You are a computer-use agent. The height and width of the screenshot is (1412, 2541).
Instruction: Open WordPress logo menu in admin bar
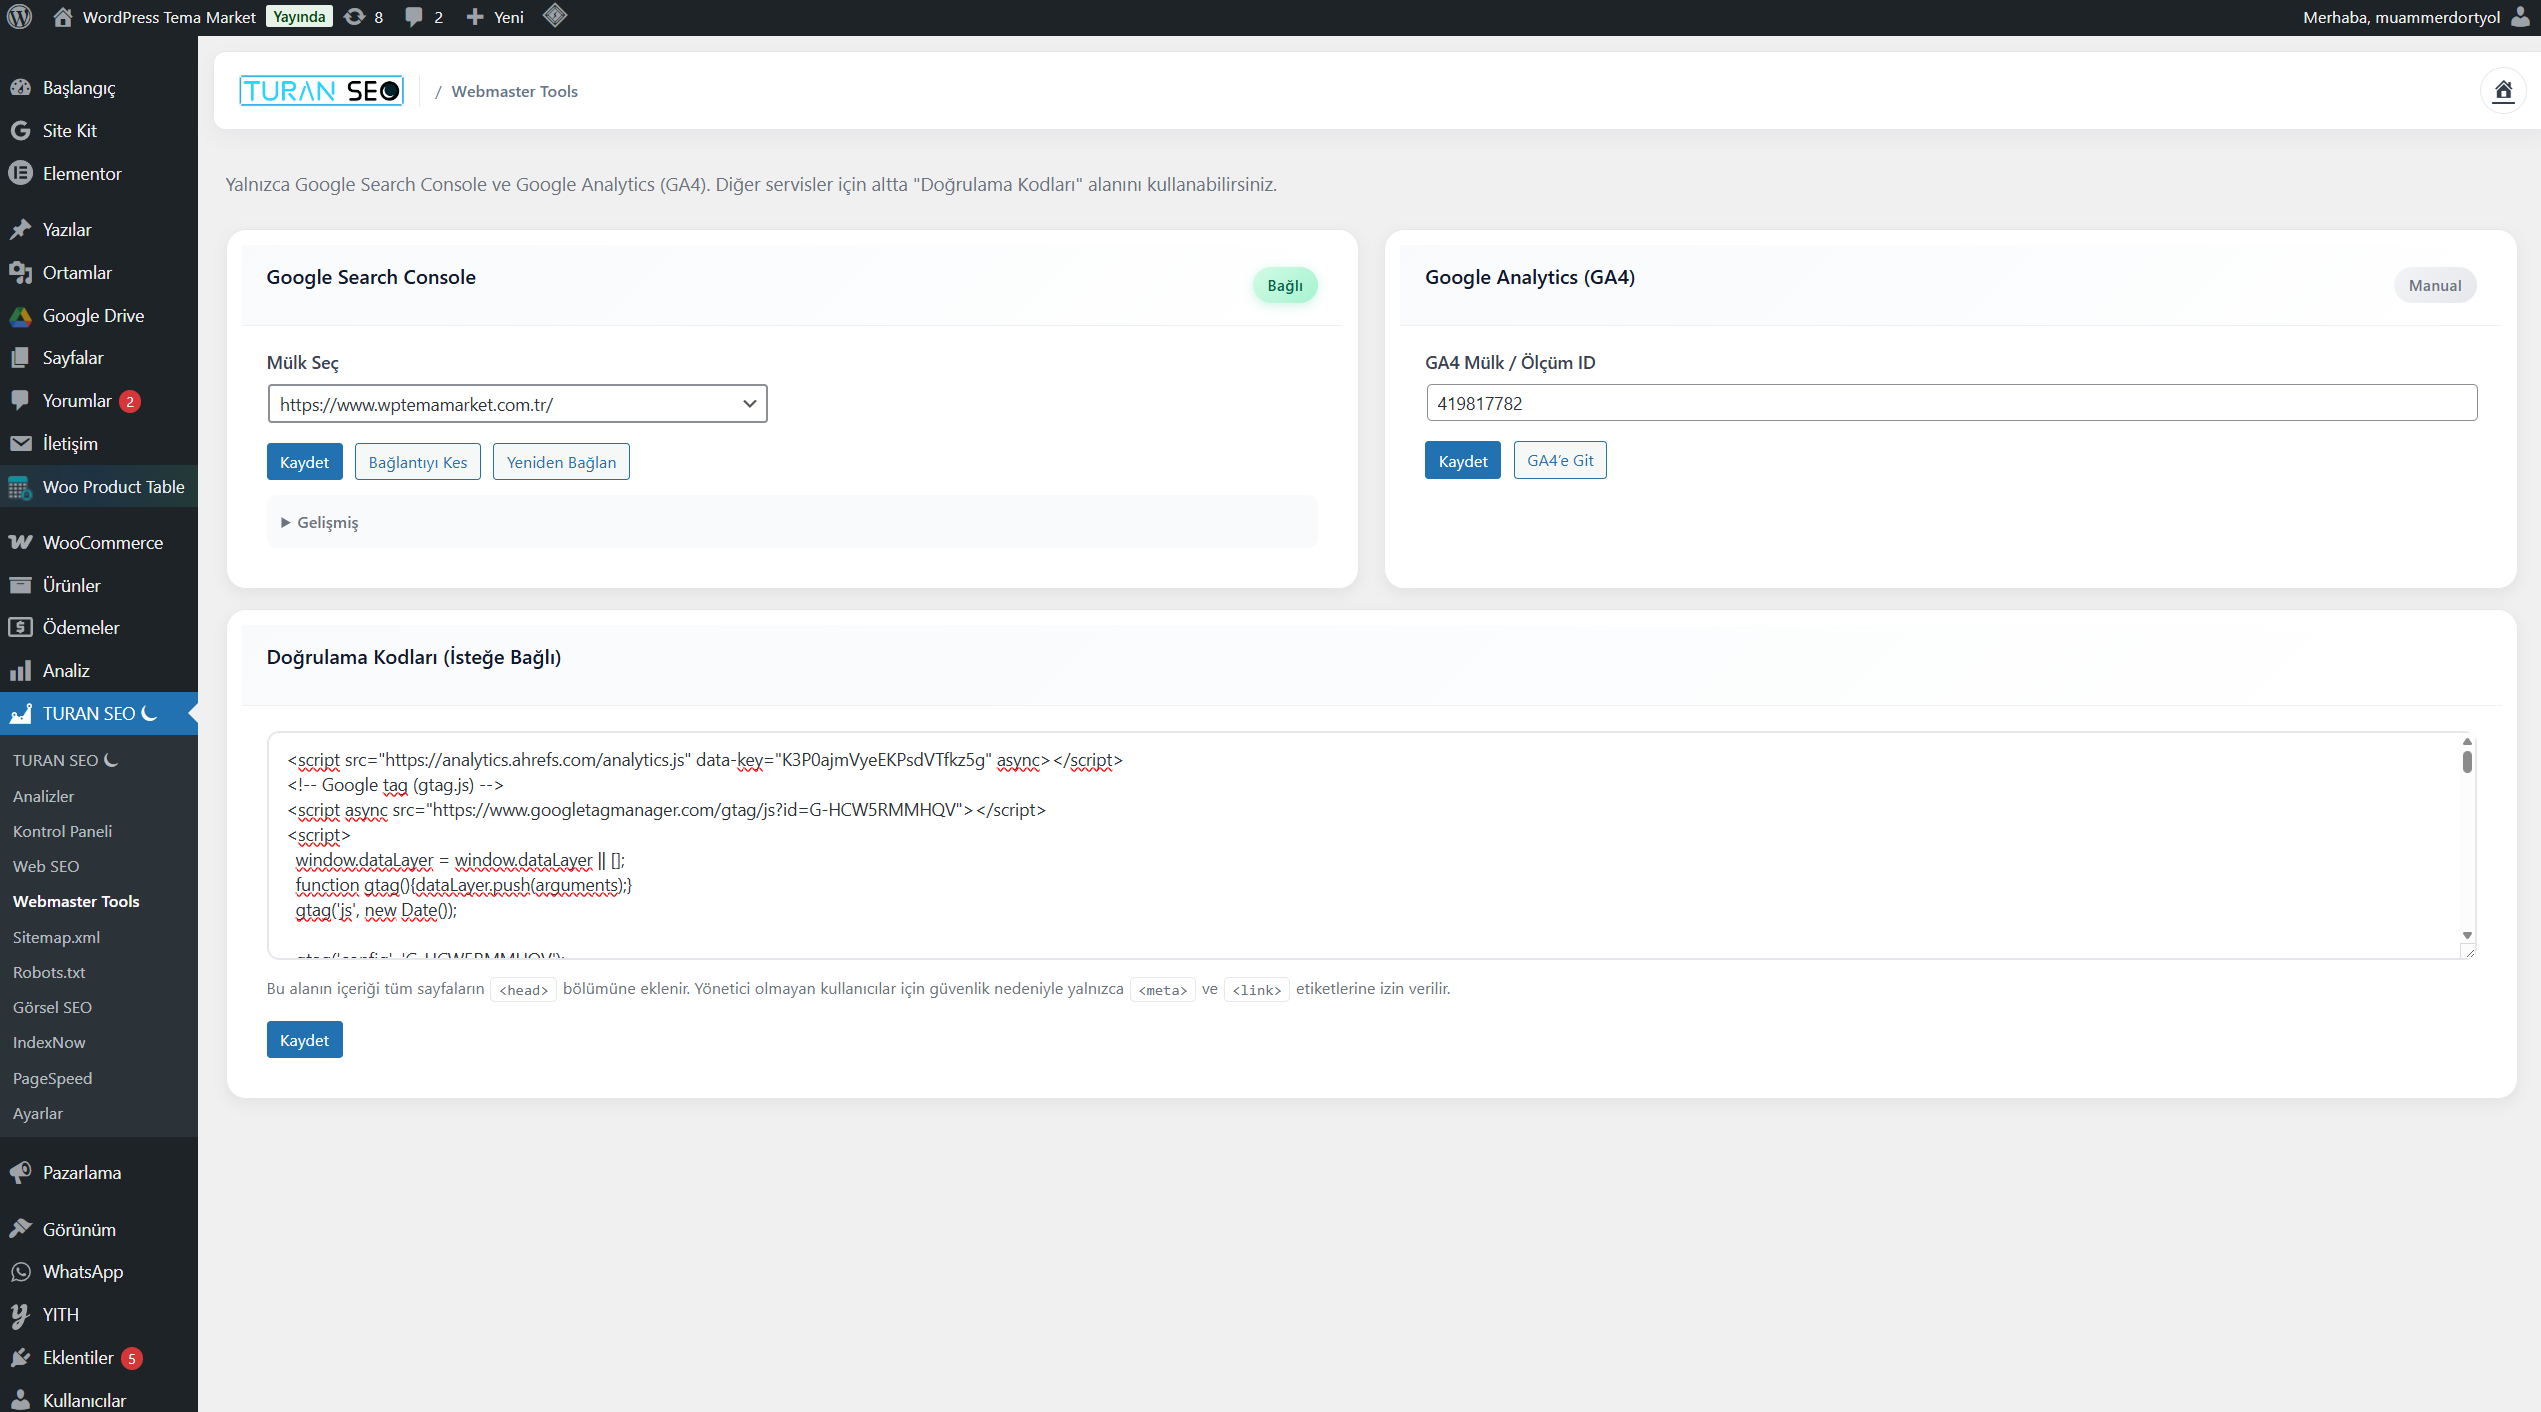(20, 17)
